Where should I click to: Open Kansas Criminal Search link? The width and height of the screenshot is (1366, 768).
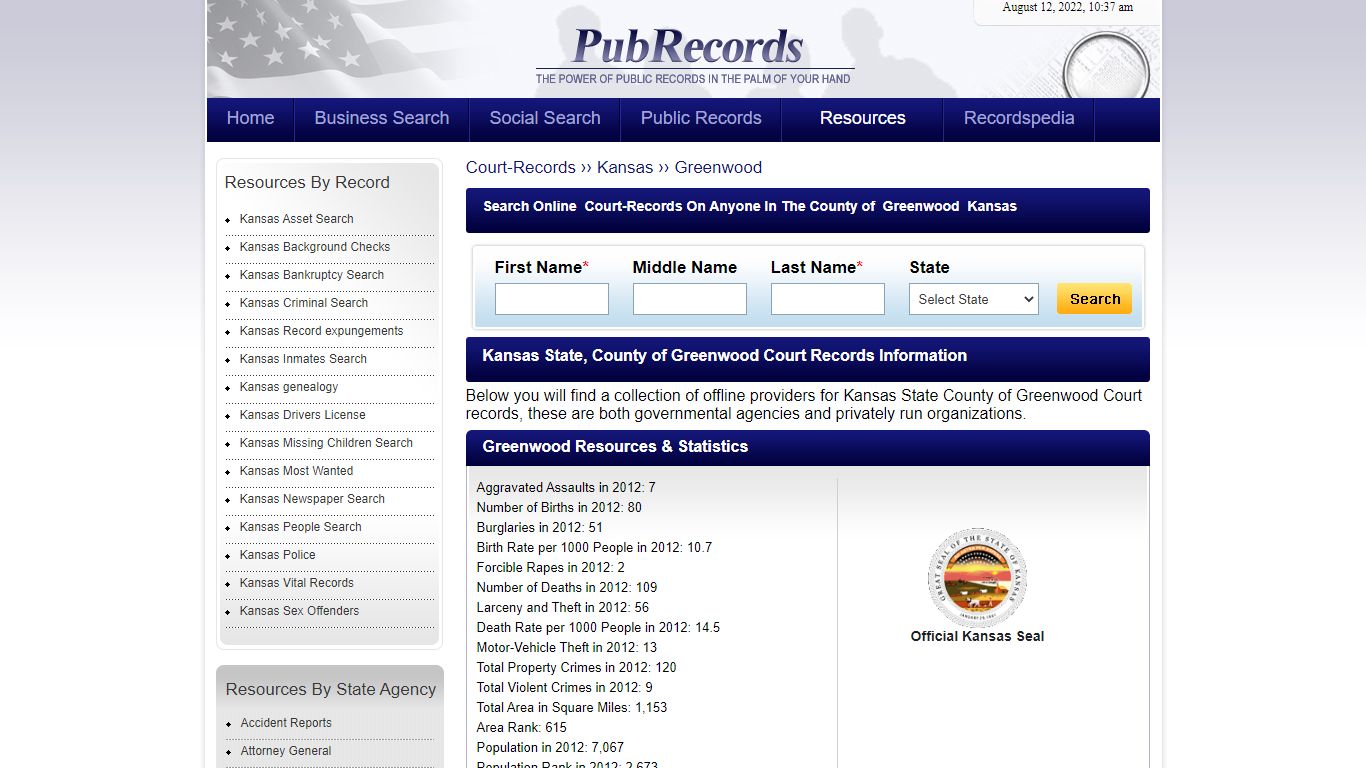[304, 303]
